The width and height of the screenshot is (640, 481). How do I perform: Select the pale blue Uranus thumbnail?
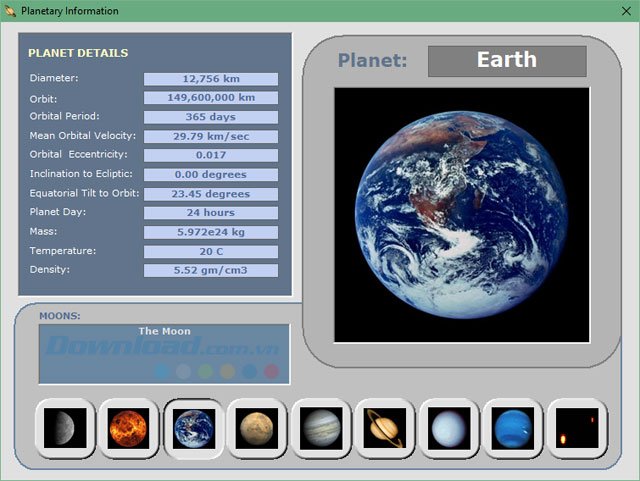pos(449,428)
